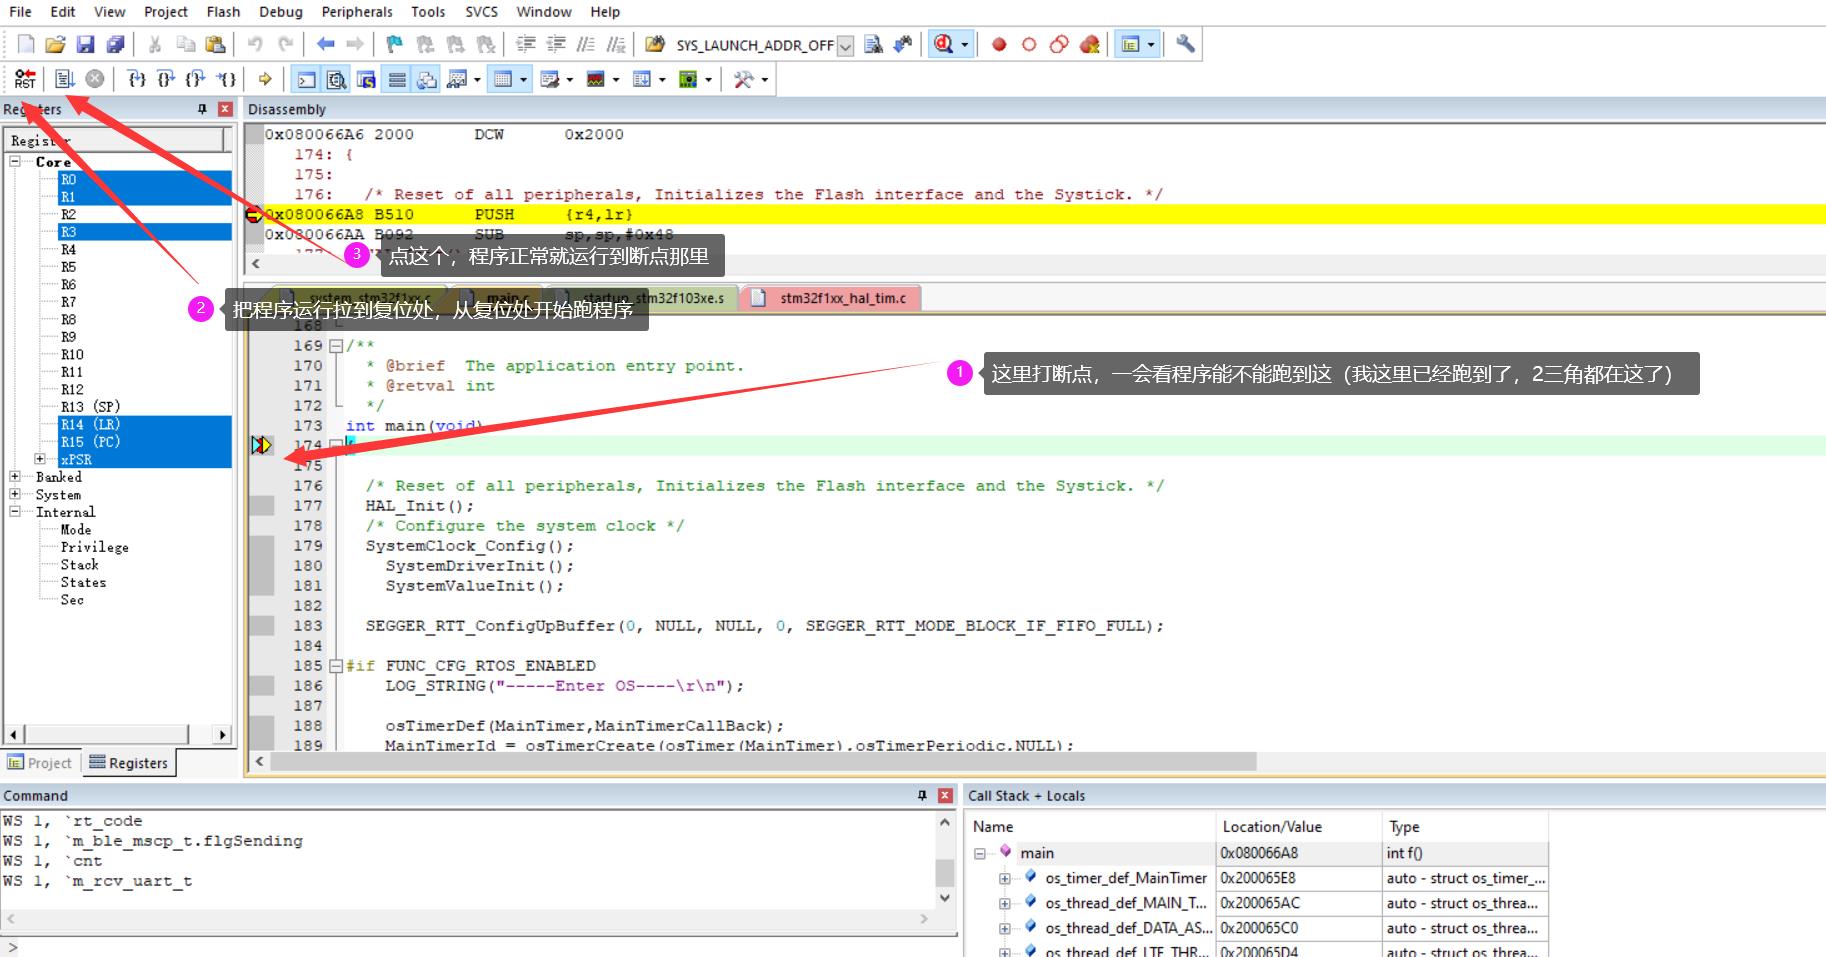This screenshot has width=1826, height=957.
Task: Click the Step over icon
Action: [x=166, y=79]
